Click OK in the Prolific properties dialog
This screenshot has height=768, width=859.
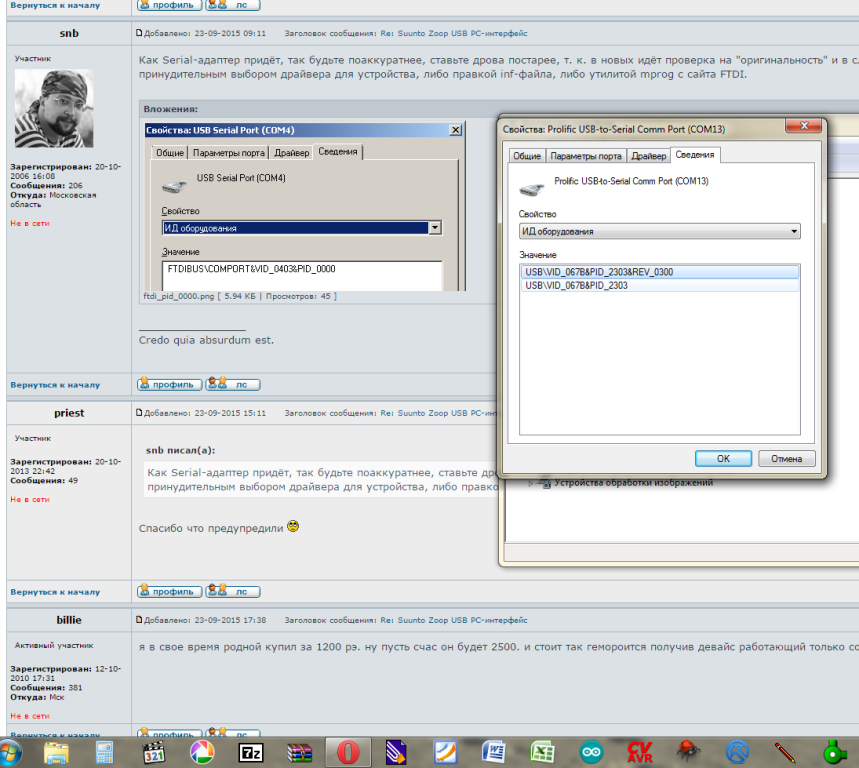tap(723, 458)
